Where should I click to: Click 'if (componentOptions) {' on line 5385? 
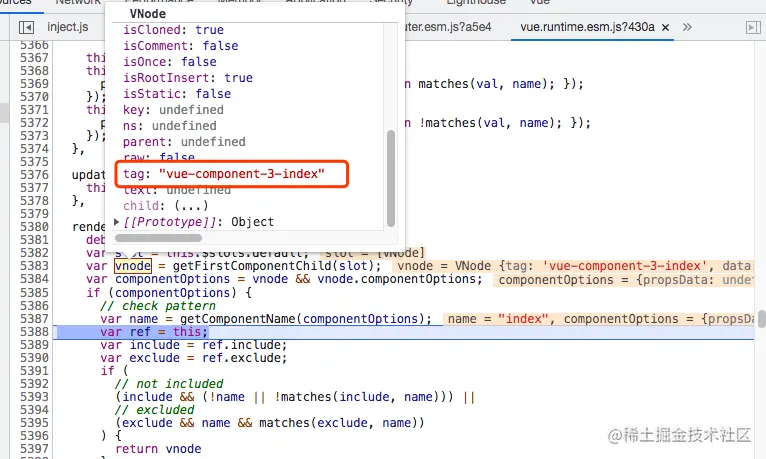tap(169, 293)
